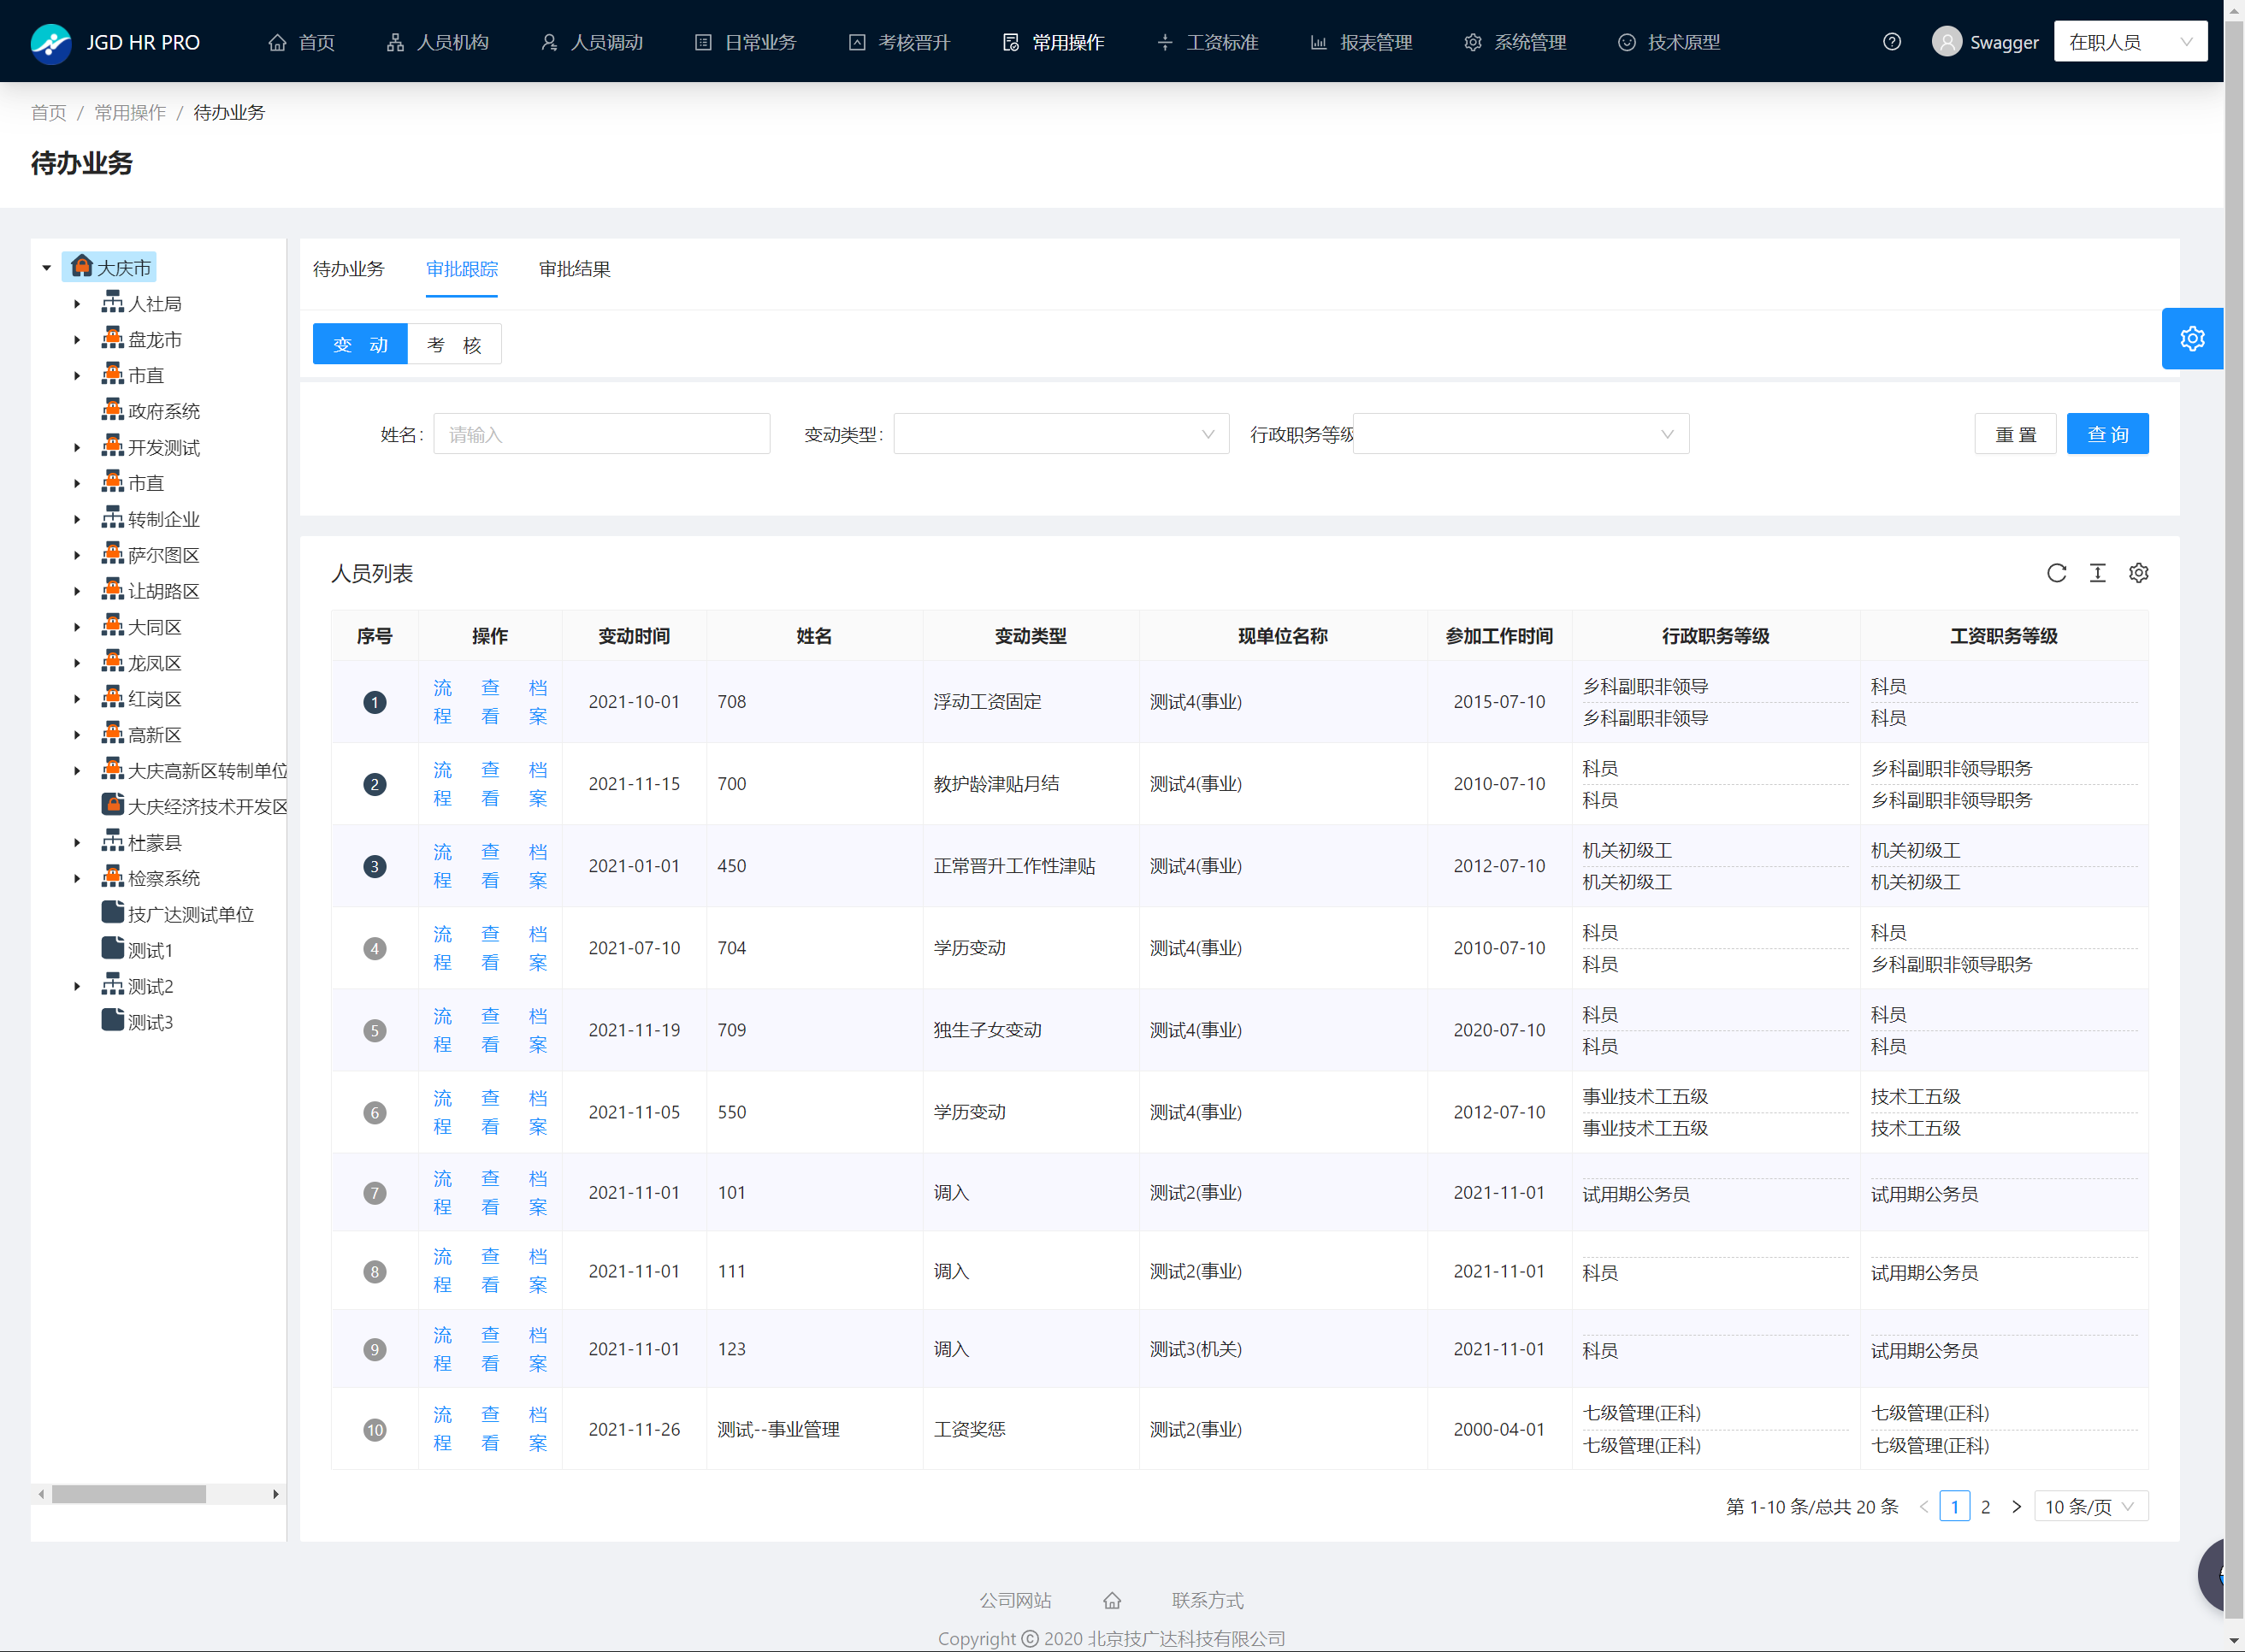The height and width of the screenshot is (1652, 2245).
Task: Click the tree panel horizontal scrollbar
Action: pos(129,1494)
